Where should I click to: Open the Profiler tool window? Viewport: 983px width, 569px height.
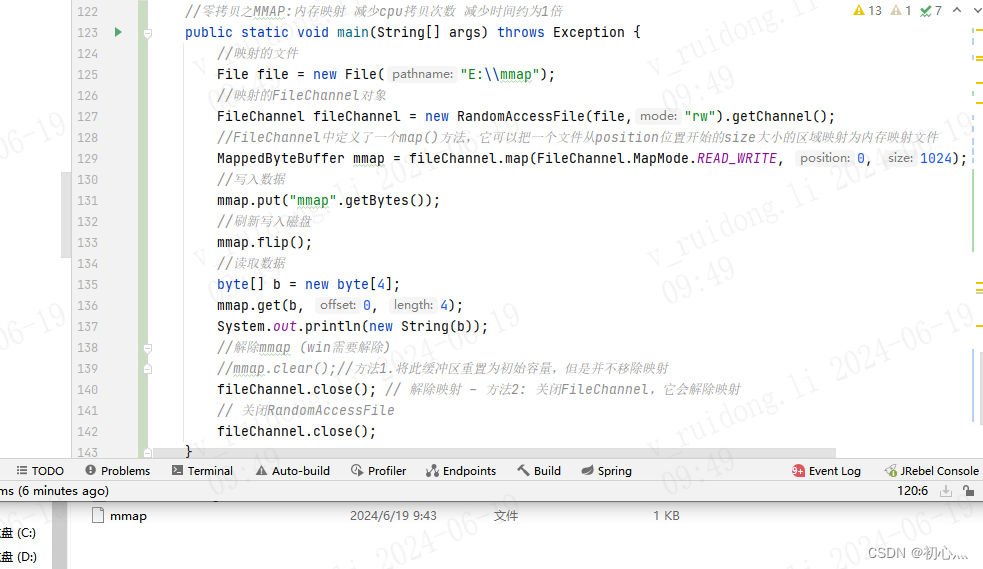(x=379, y=471)
